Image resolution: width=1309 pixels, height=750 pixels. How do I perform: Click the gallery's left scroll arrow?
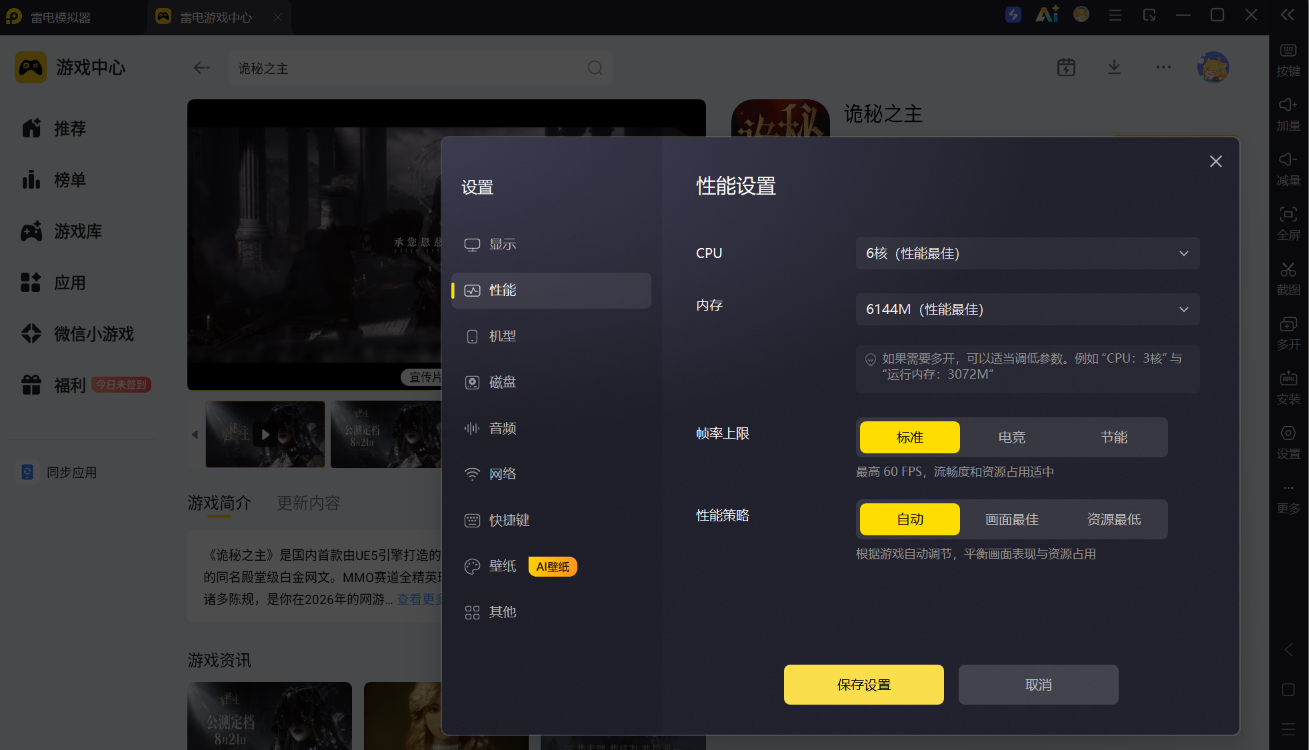point(195,434)
